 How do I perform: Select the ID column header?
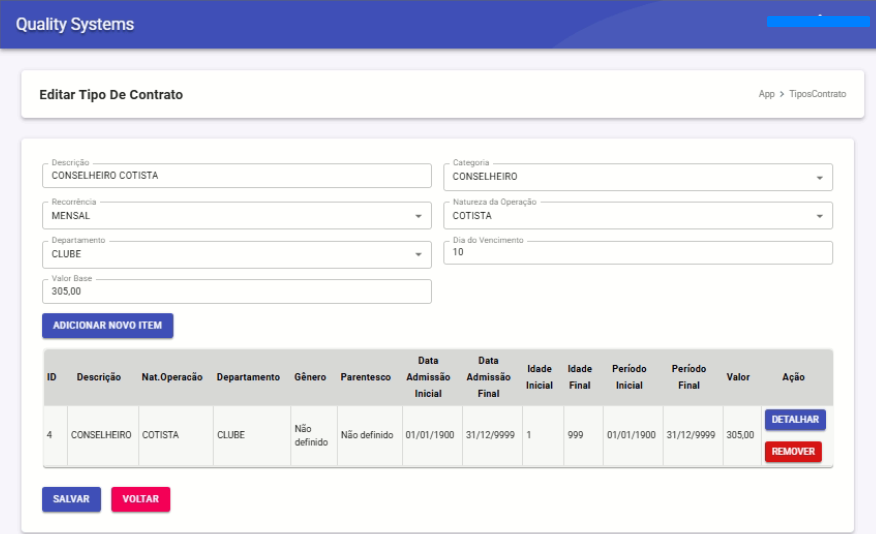(x=51, y=377)
